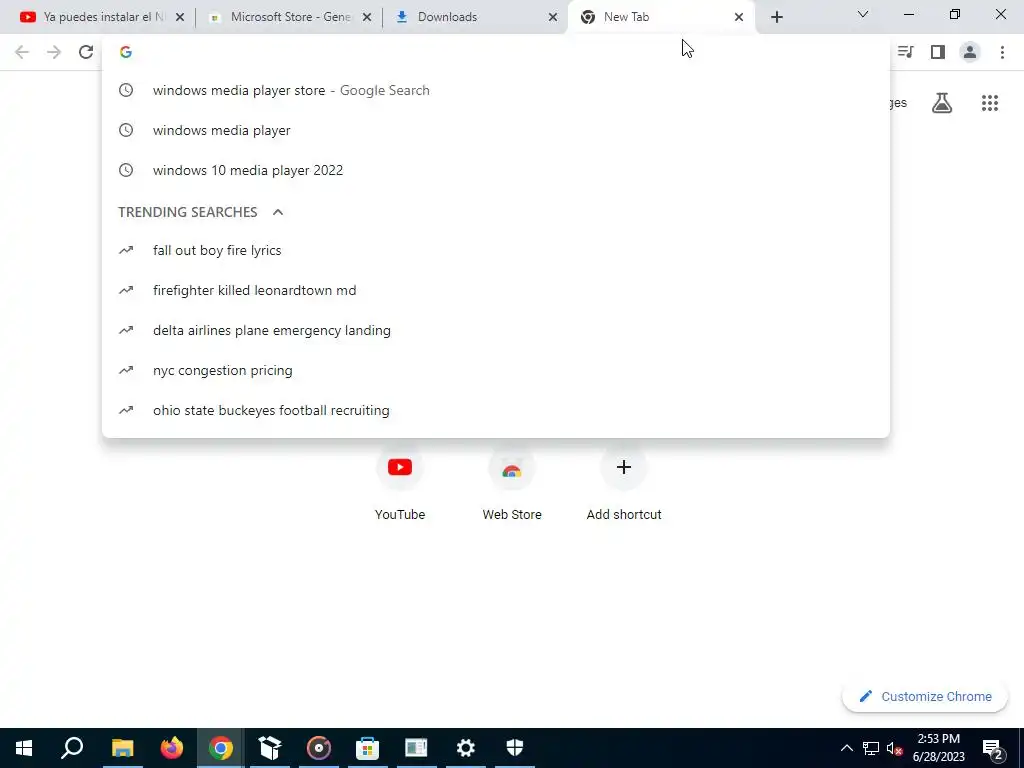This screenshot has width=1024, height=768.
Task: Open the media control playlist icon
Action: [x=905, y=52]
